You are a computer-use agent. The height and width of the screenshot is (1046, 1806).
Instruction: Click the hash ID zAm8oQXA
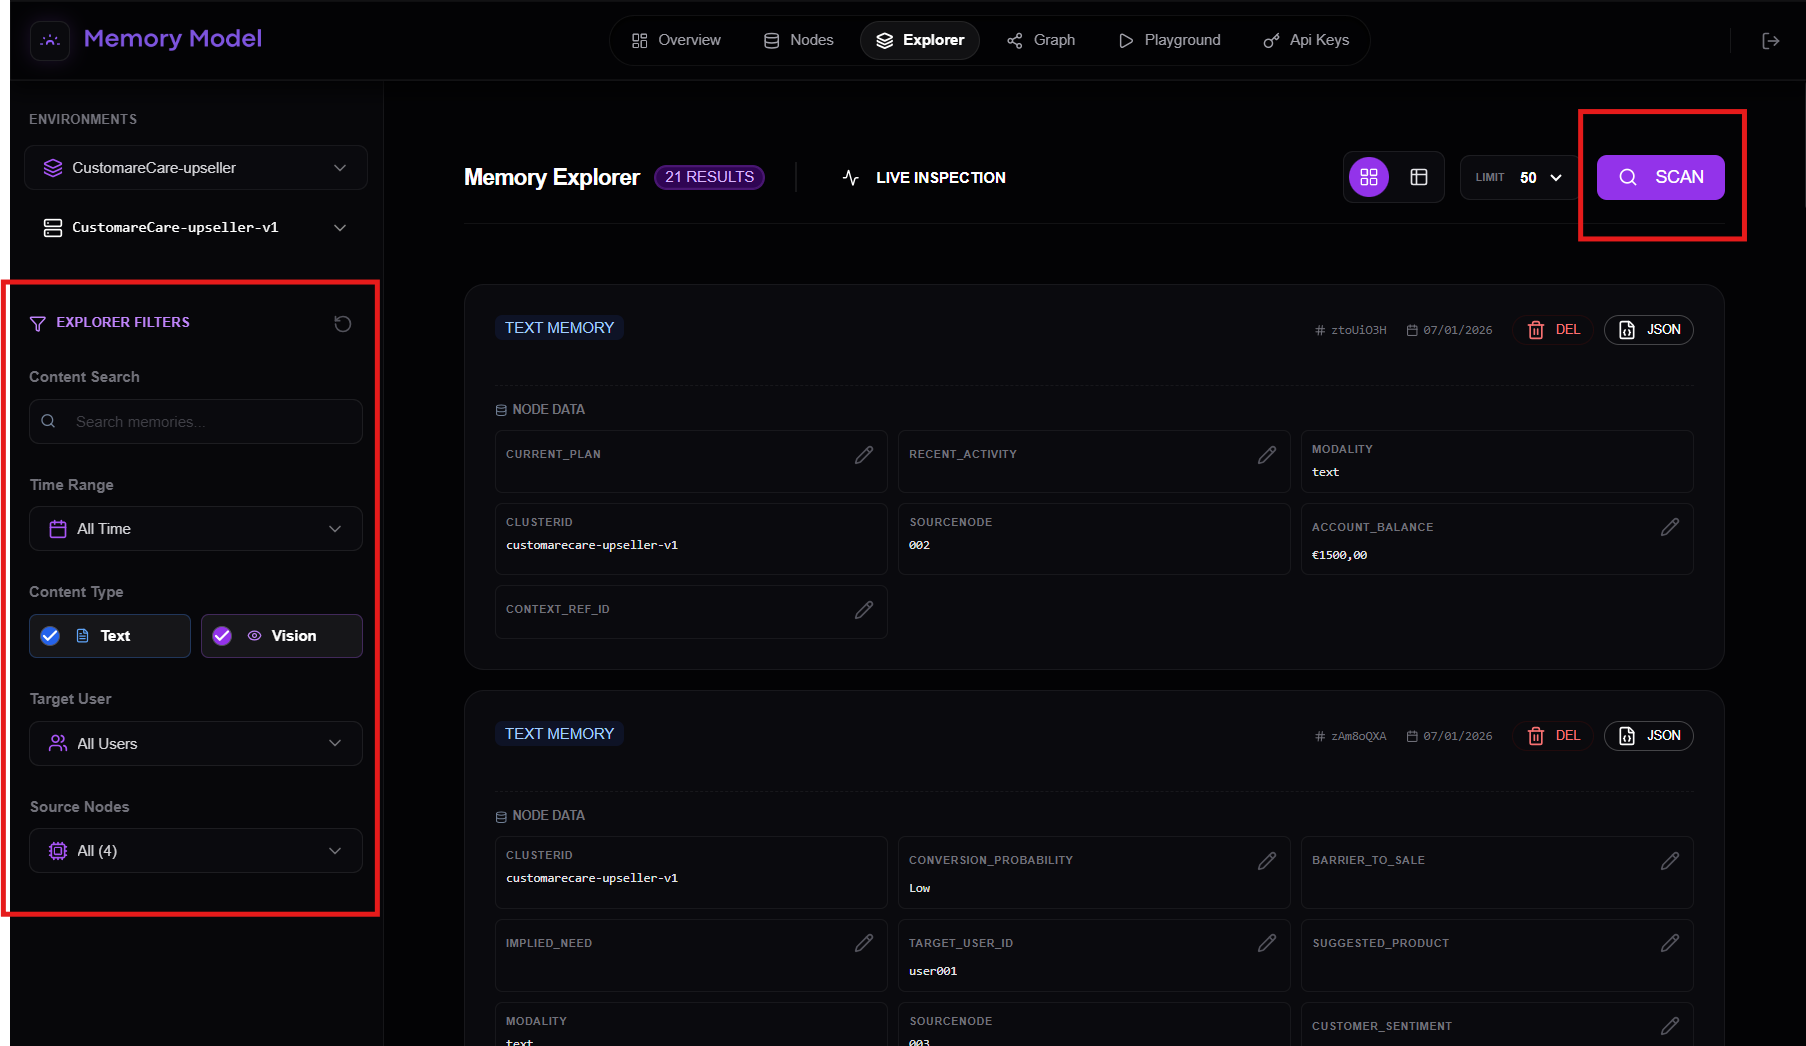click(x=1351, y=736)
